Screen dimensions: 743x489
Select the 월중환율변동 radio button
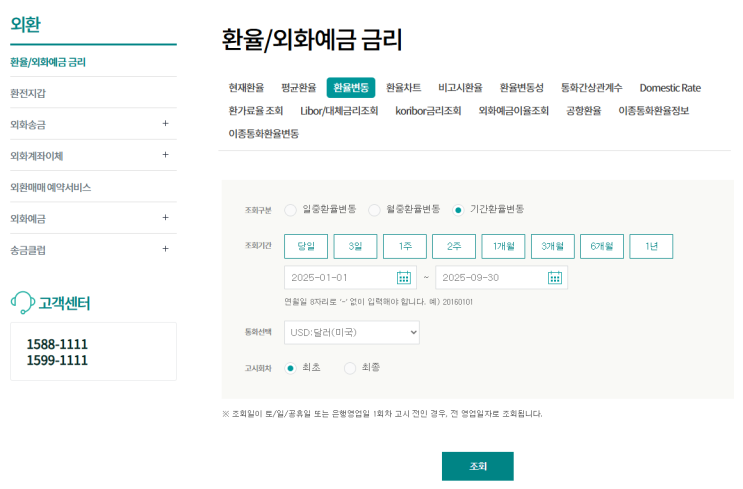pyautogui.click(x=374, y=210)
